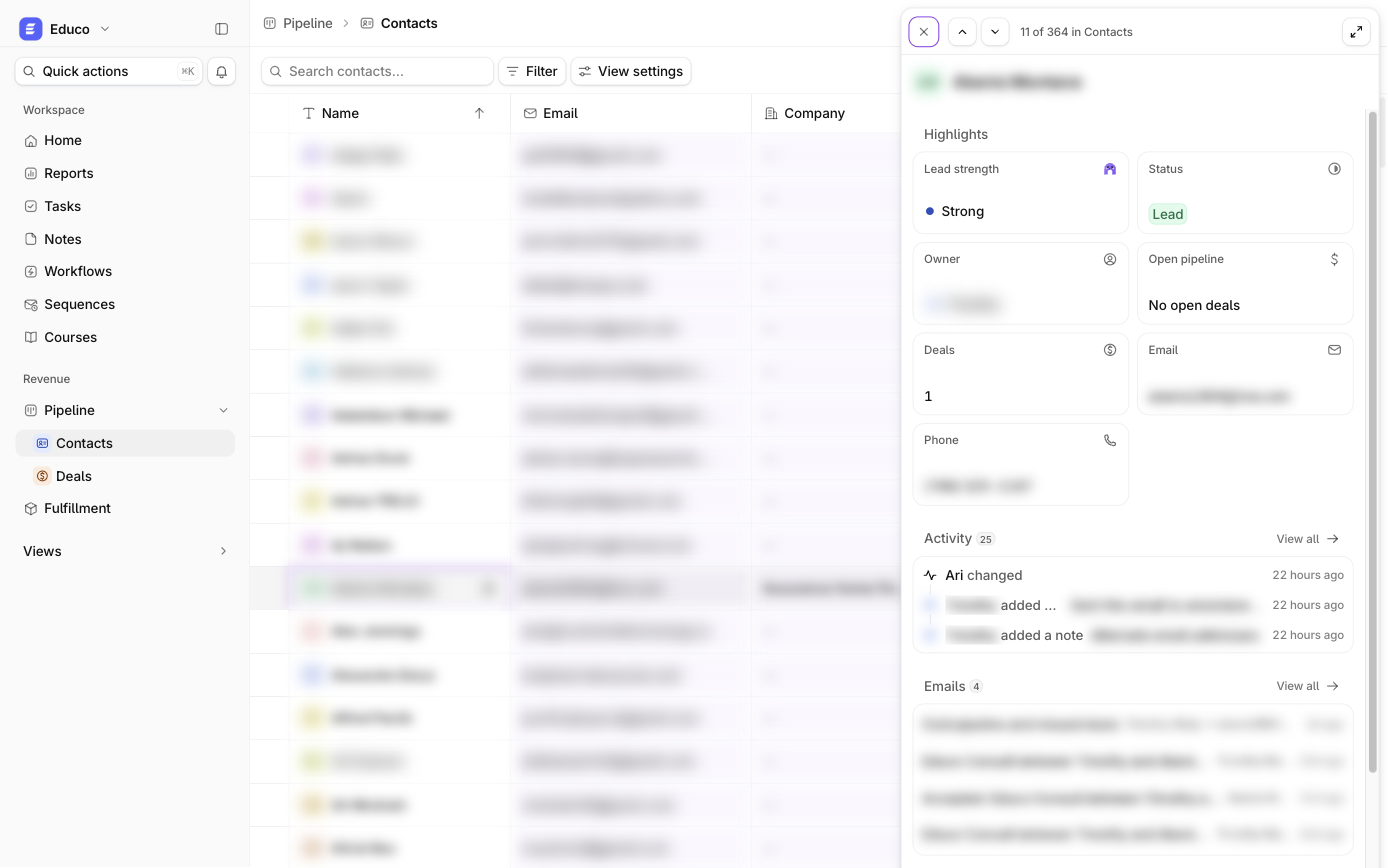The image size is (1388, 868).
Task: Click the Deals coin icon in sidebar
Action: click(x=42, y=476)
